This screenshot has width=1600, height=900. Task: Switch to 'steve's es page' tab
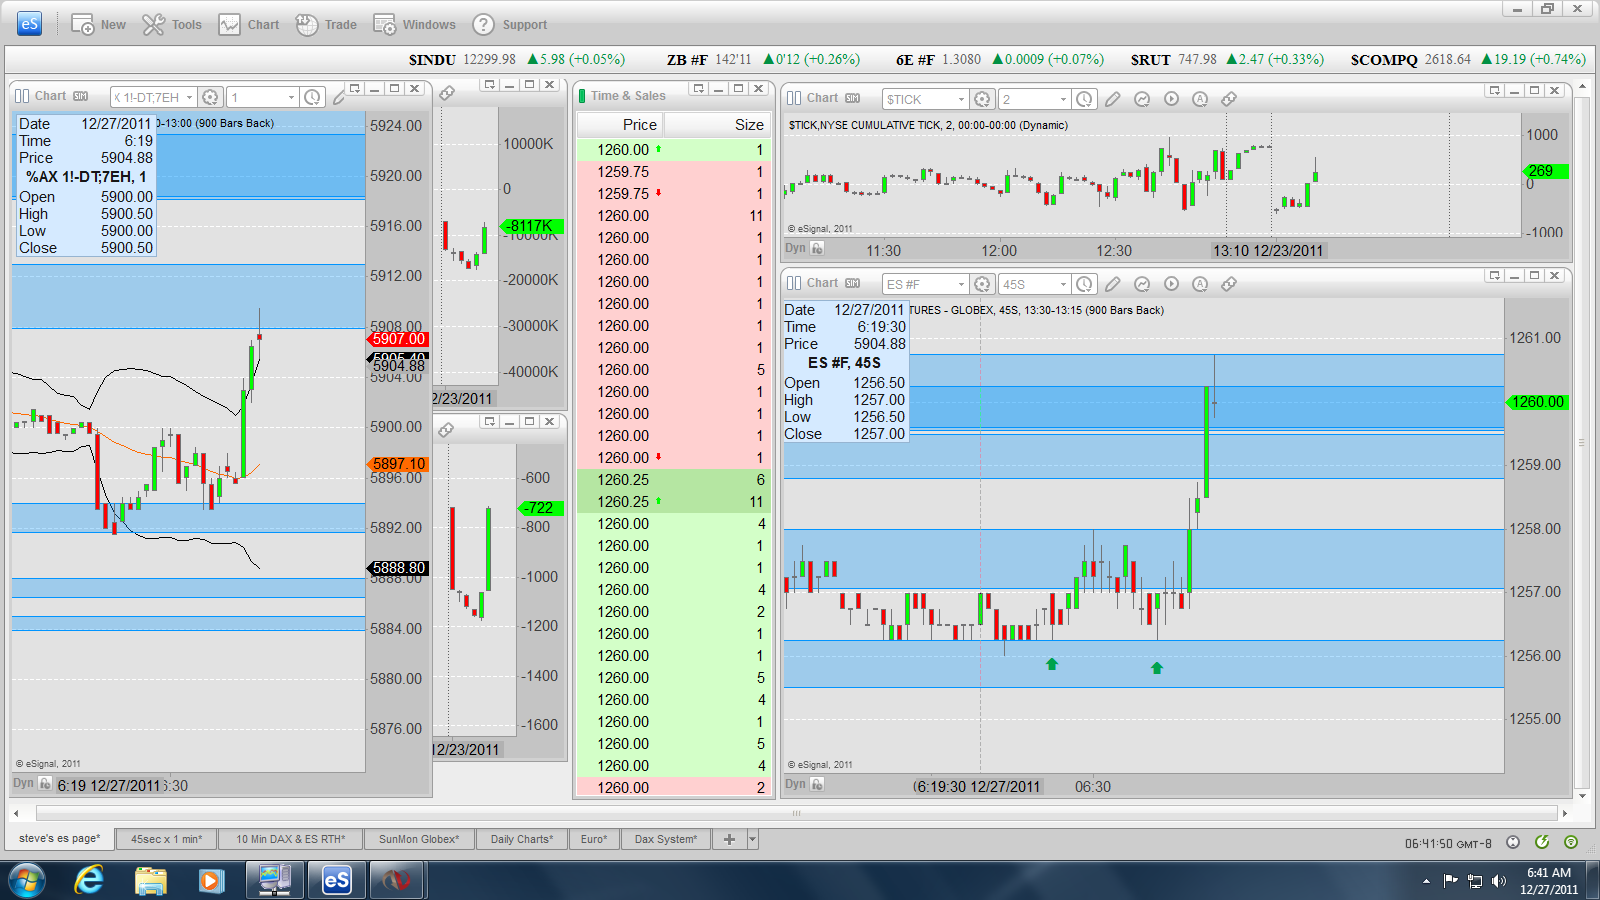pyautogui.click(x=59, y=839)
